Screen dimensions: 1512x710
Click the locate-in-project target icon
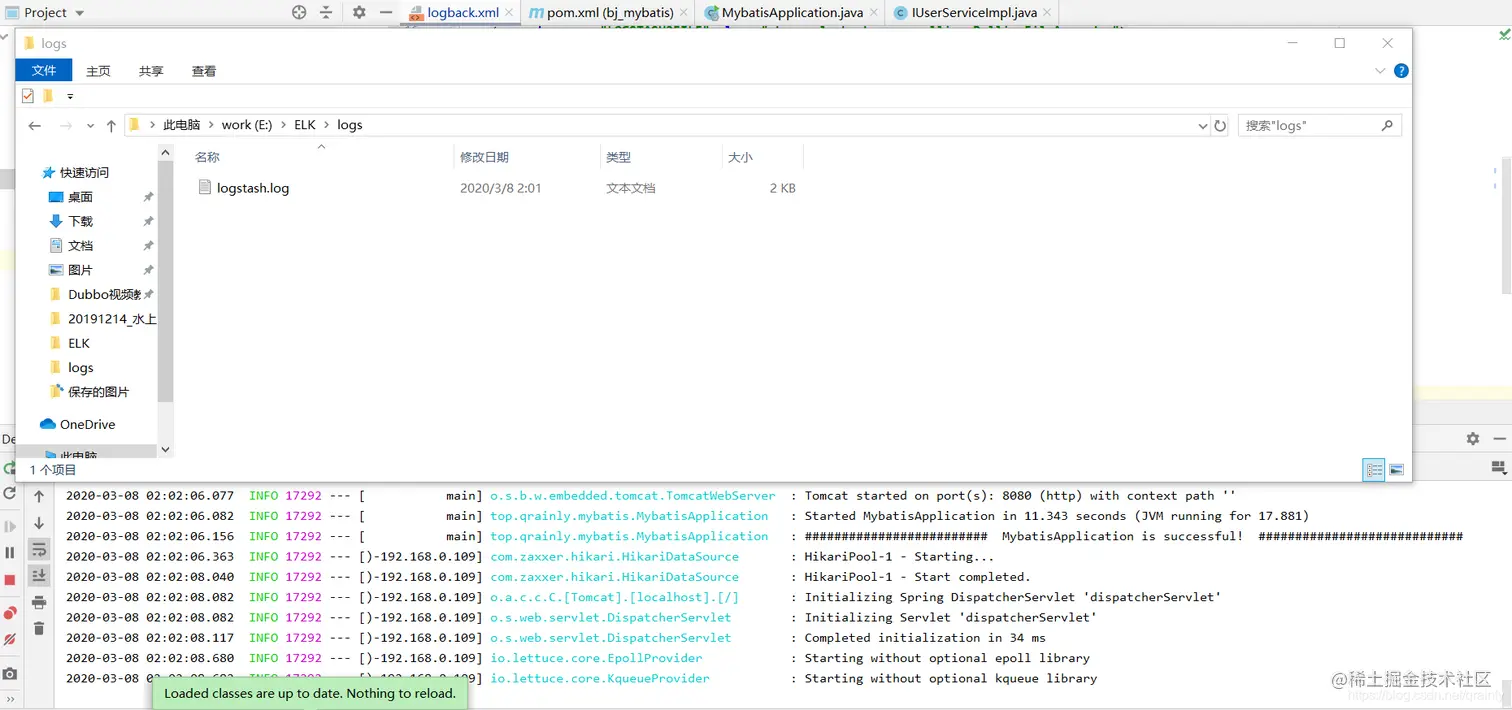[x=299, y=13]
